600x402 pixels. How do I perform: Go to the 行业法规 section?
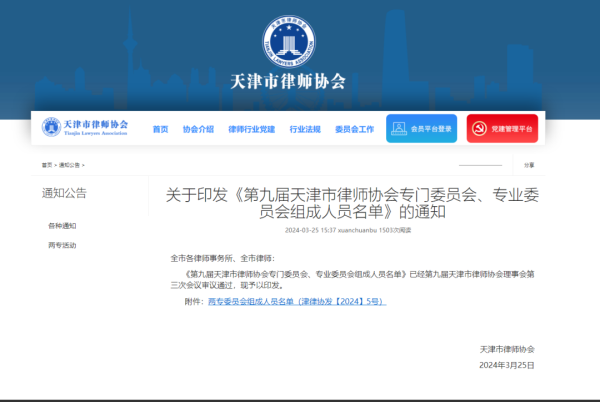[x=305, y=129]
